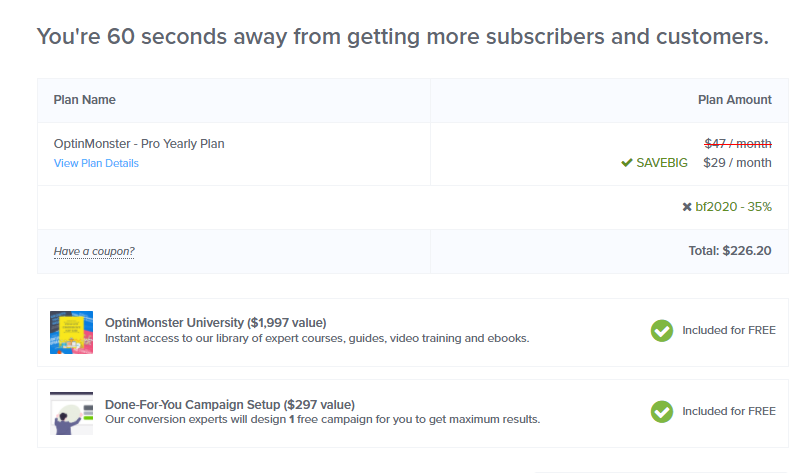The width and height of the screenshot is (804, 473).
Task: Open the OptinMonster University thumbnail image
Action: point(72,332)
